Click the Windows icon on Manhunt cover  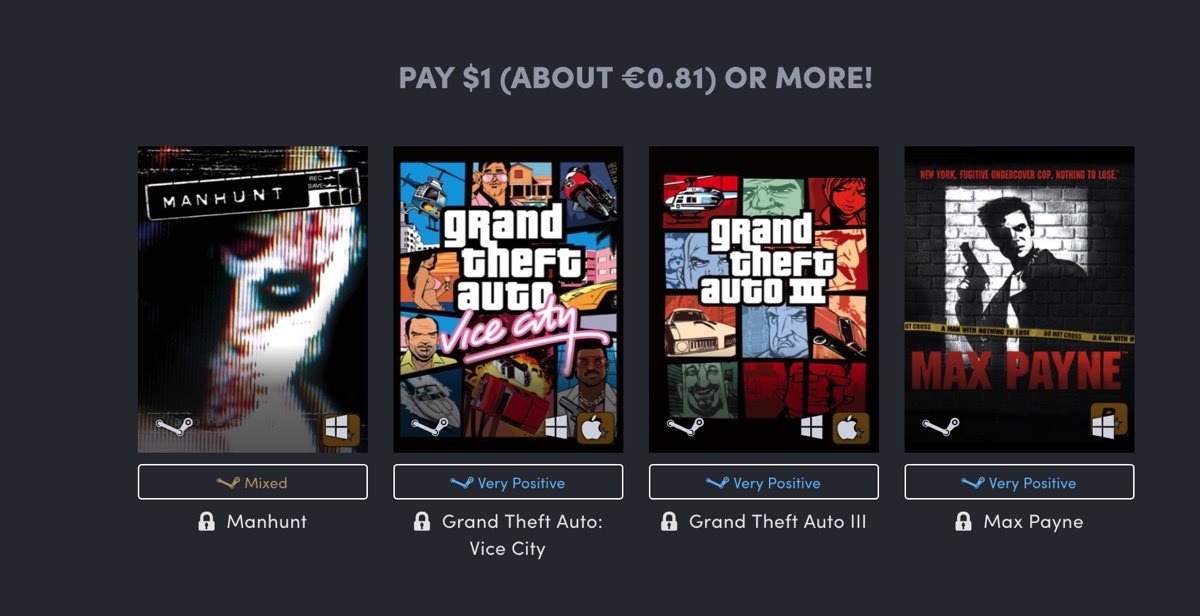(x=341, y=430)
